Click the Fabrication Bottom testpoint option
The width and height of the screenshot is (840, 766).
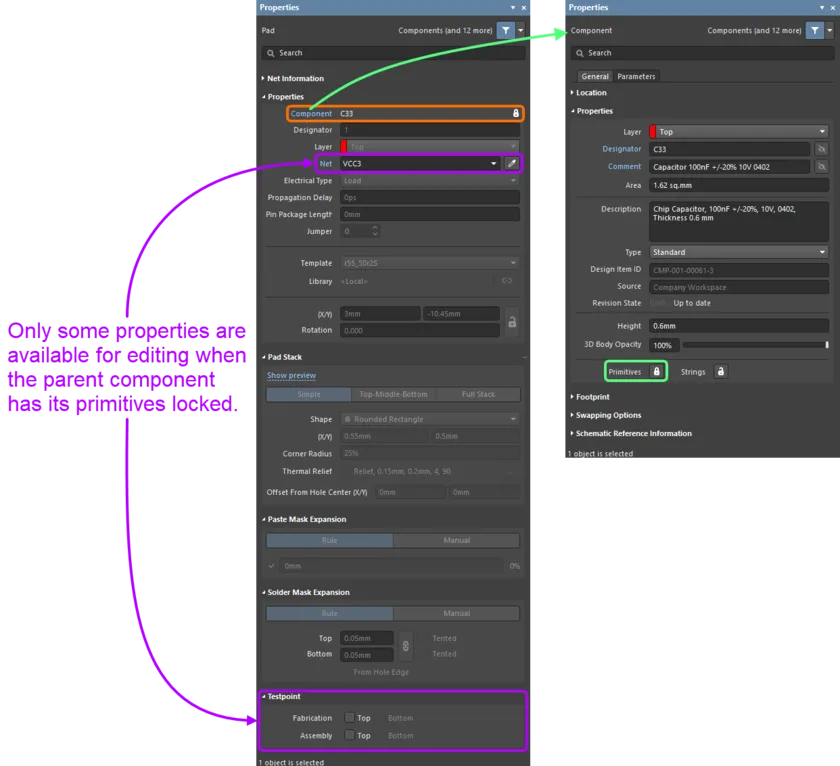(401, 718)
